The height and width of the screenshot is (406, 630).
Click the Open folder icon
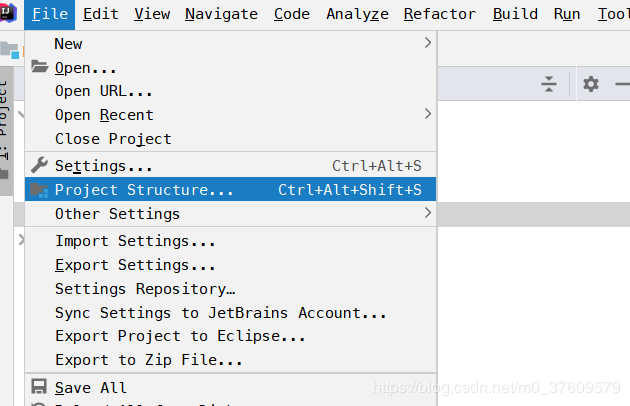click(39, 67)
